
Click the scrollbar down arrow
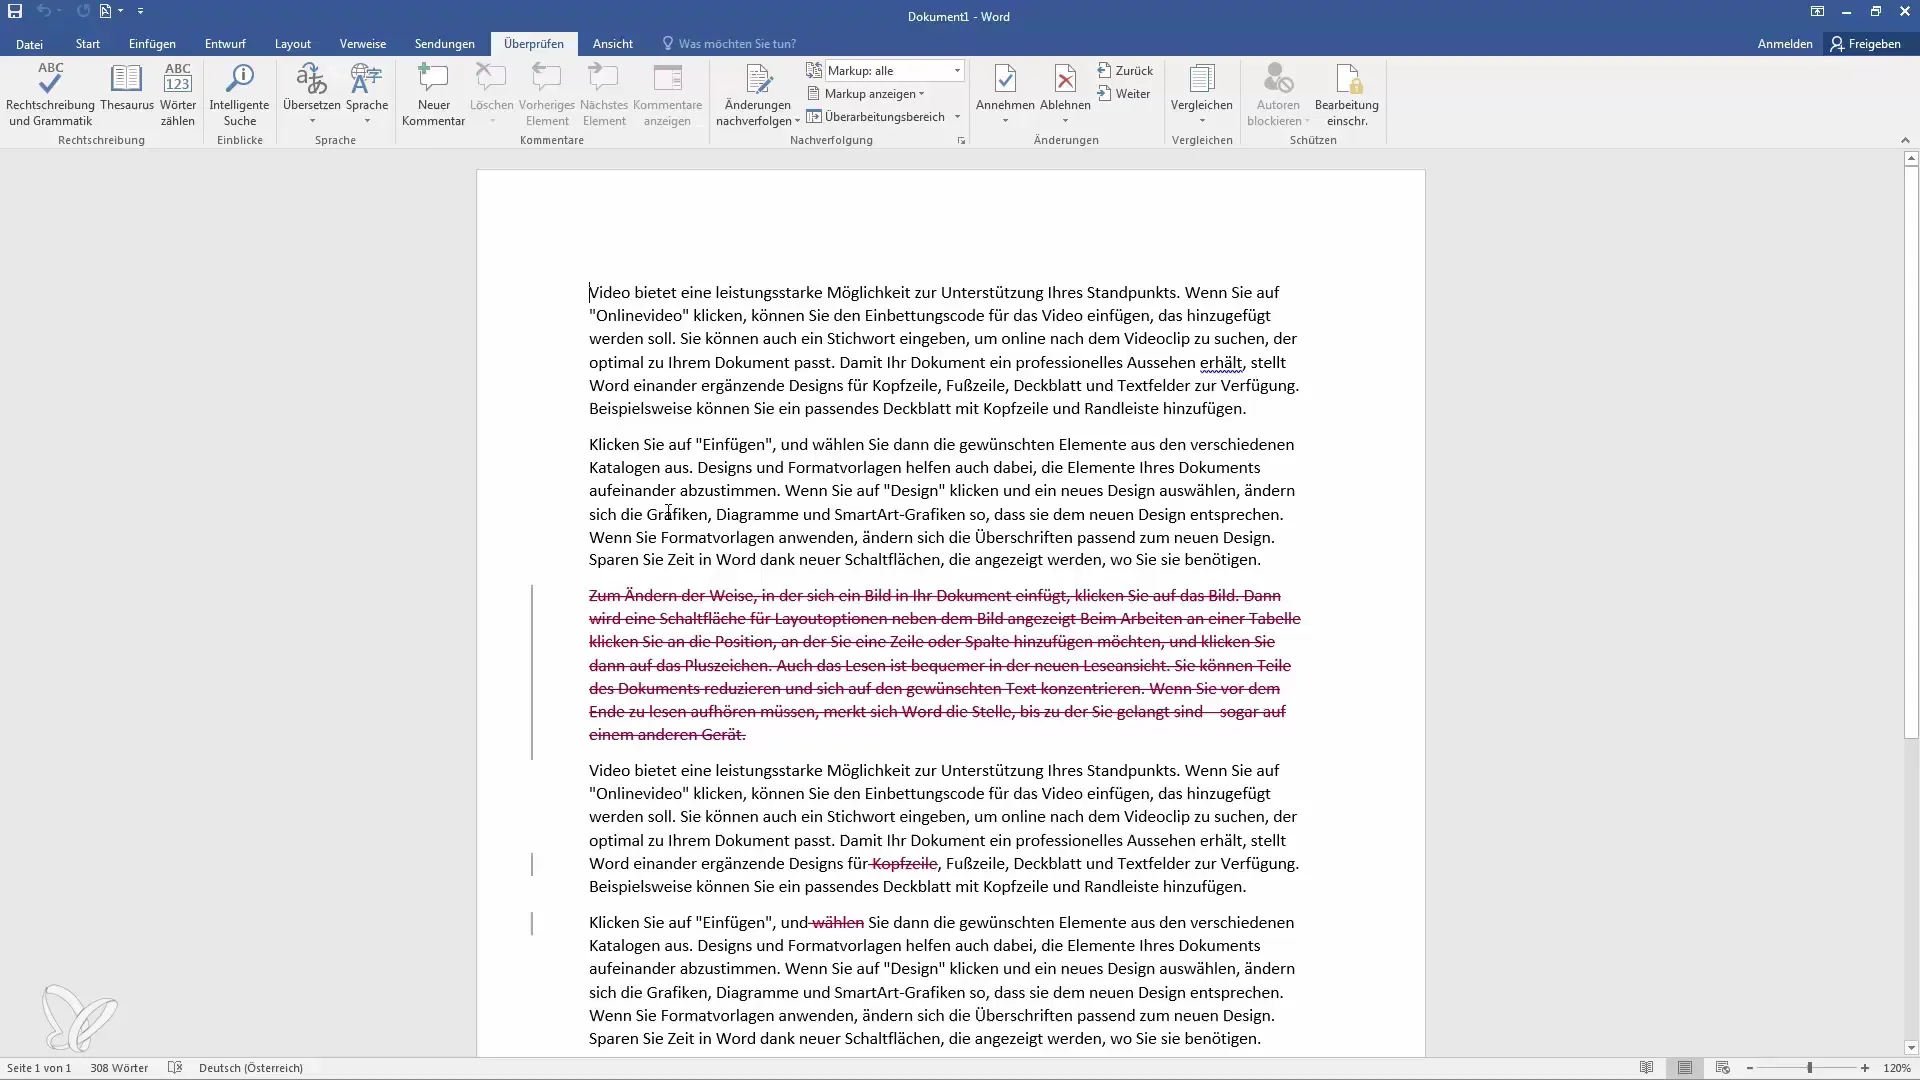(1911, 1048)
